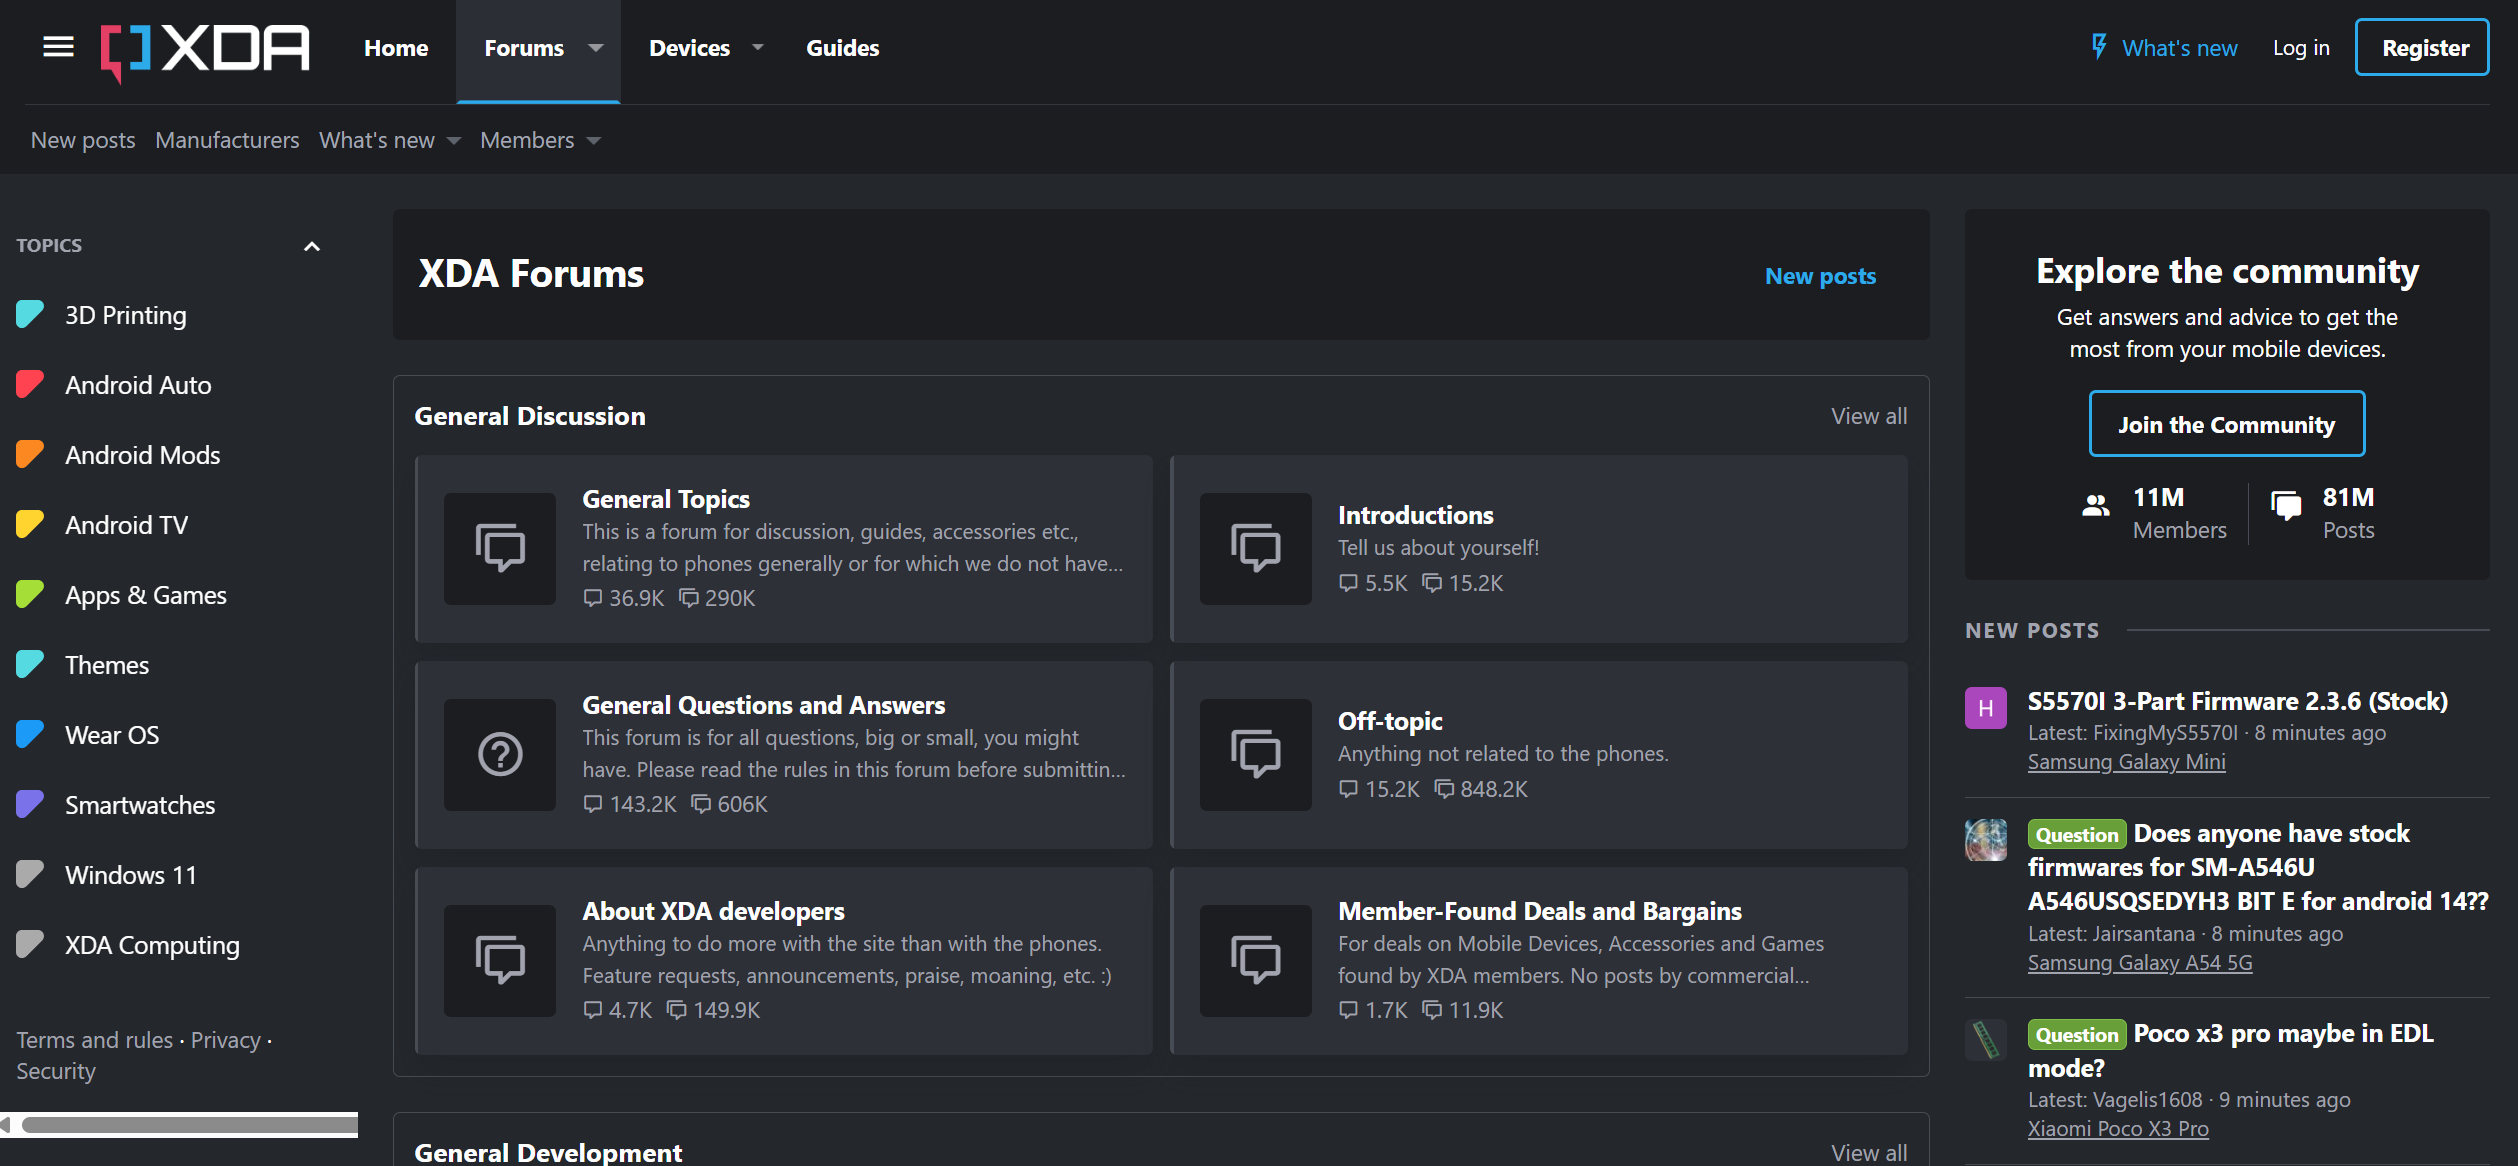Collapse the Topics sidebar section
The width and height of the screenshot is (2518, 1166).
click(x=312, y=246)
